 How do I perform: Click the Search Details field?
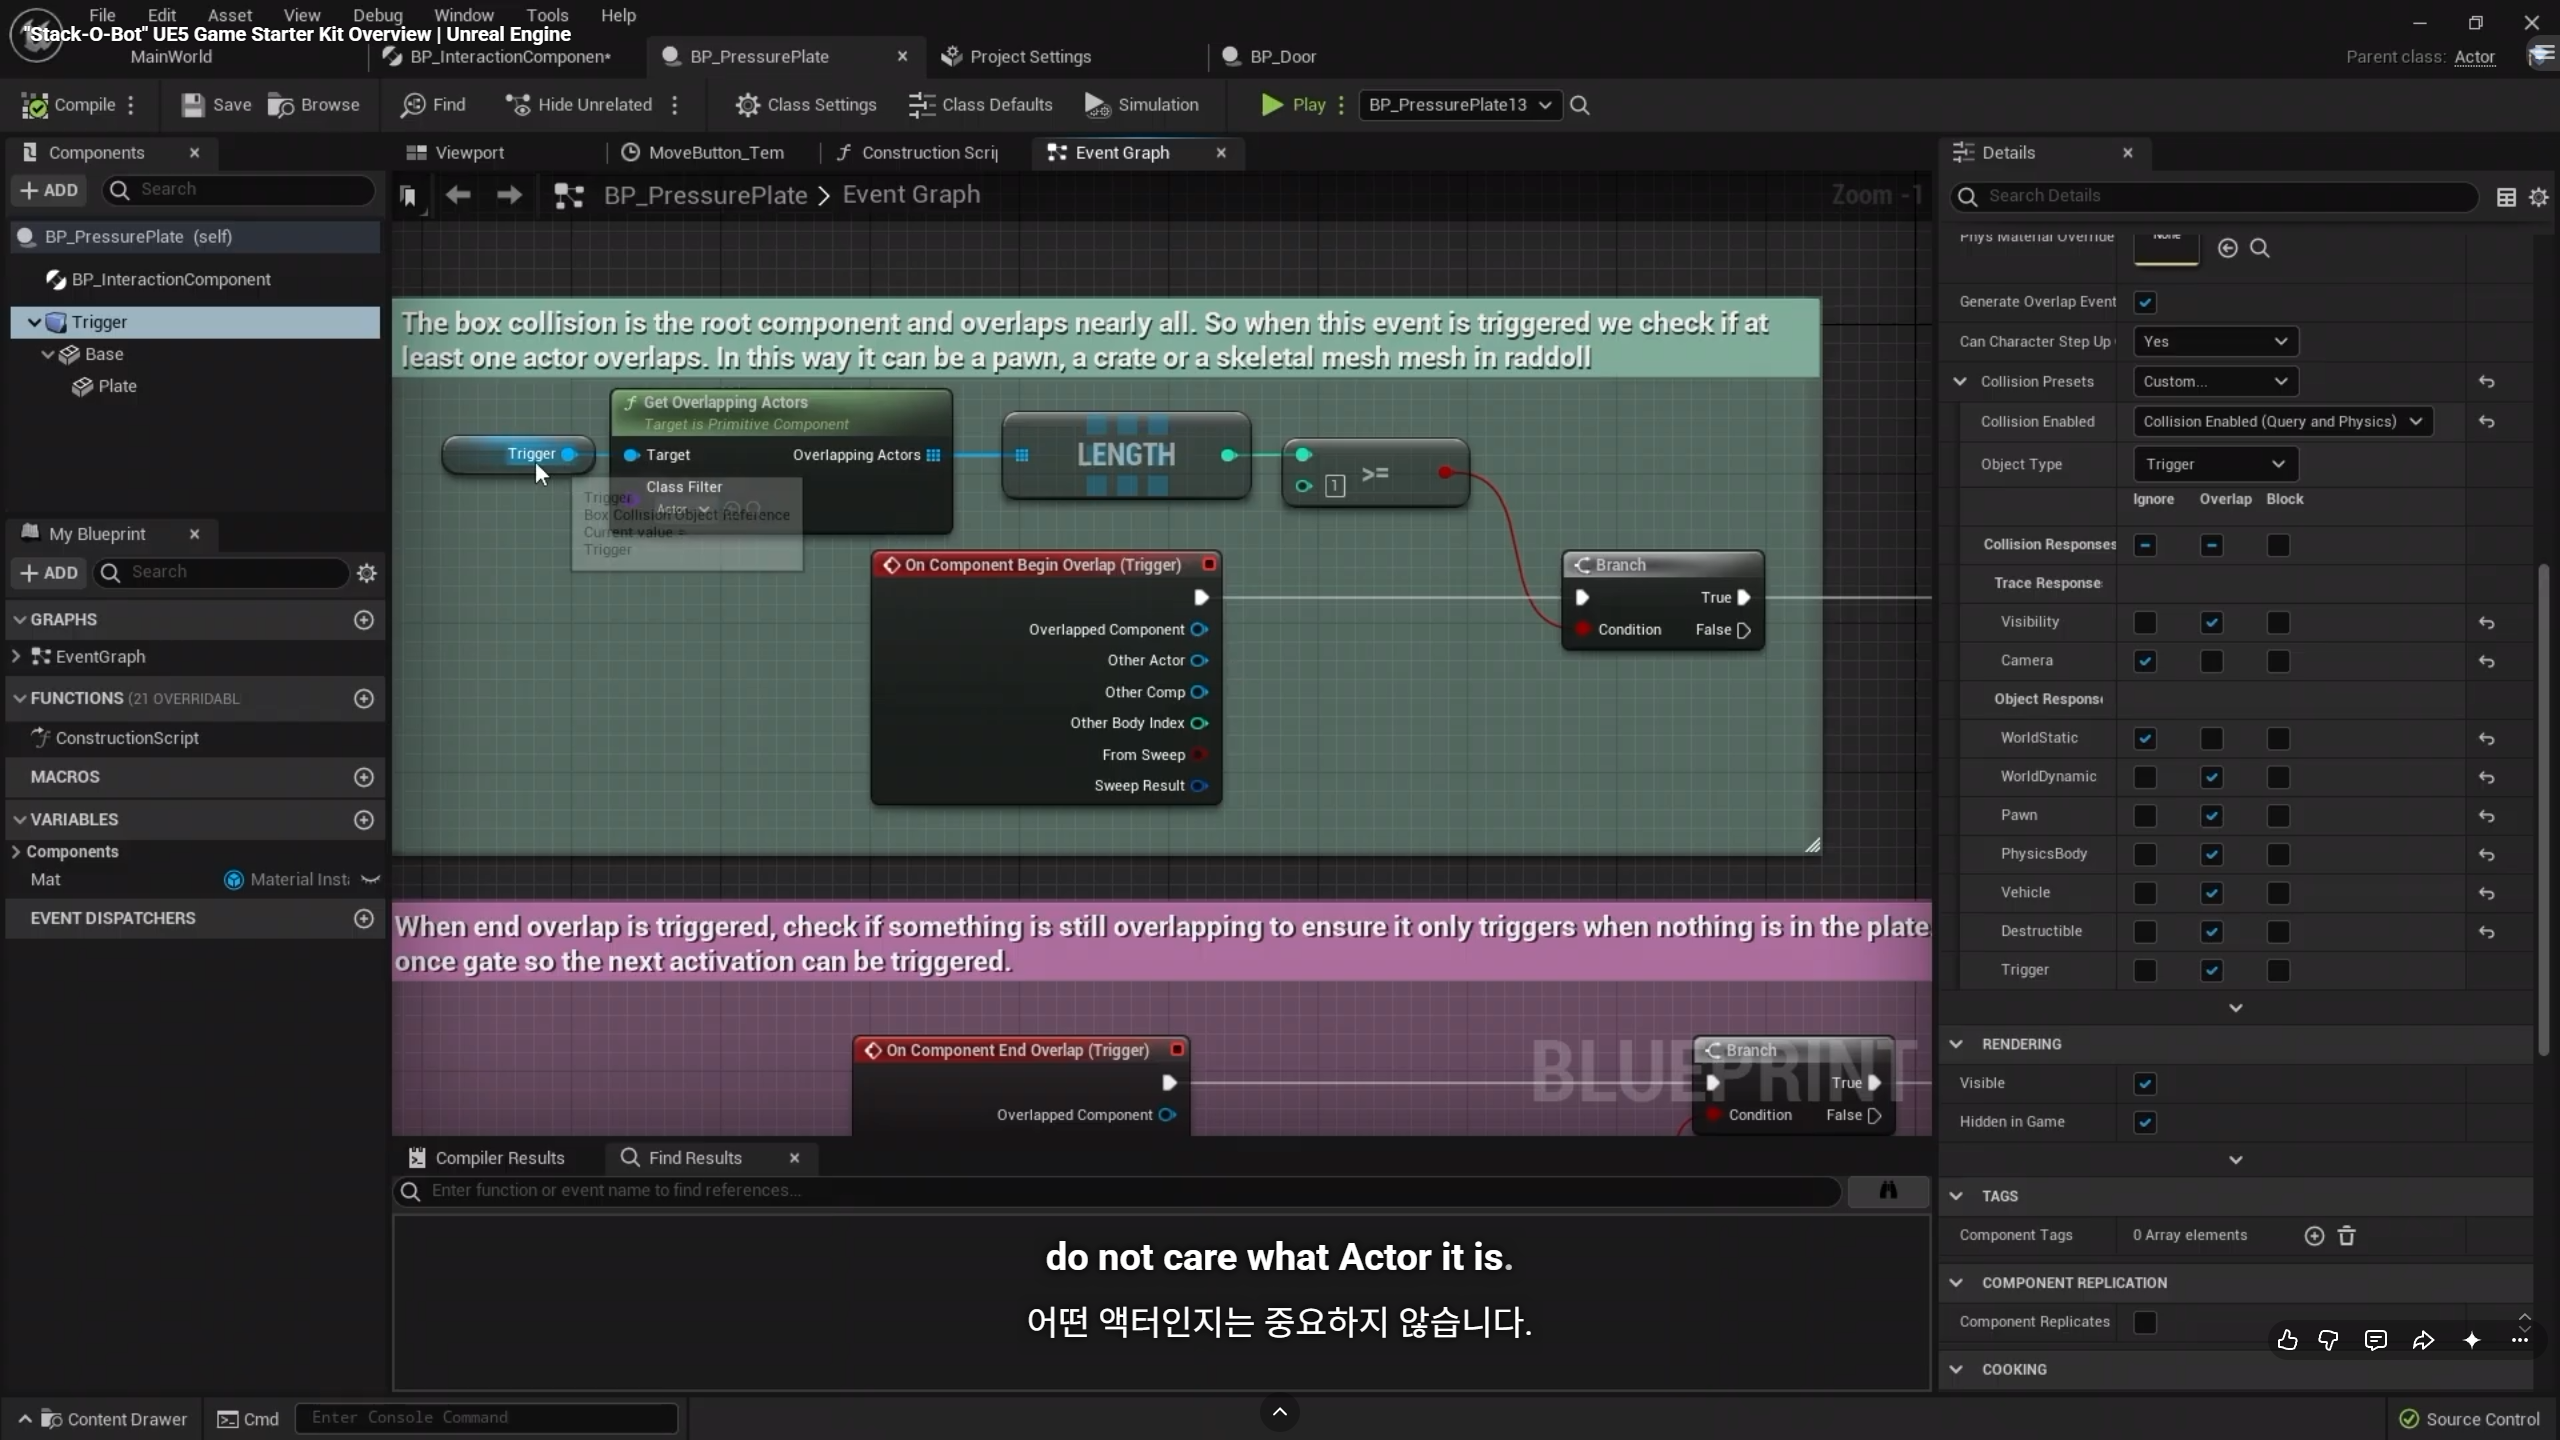2214,197
